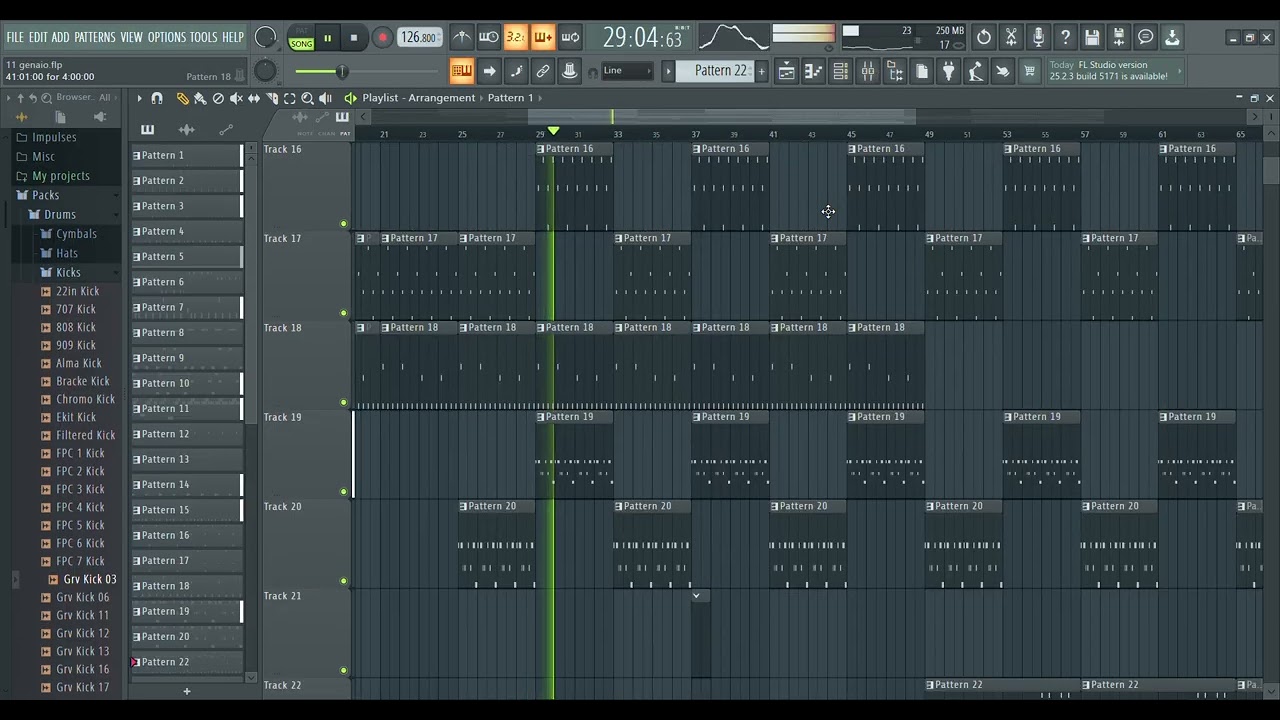Open the OPTIONS menu
Viewport: 1280px width, 720px height.
click(167, 38)
